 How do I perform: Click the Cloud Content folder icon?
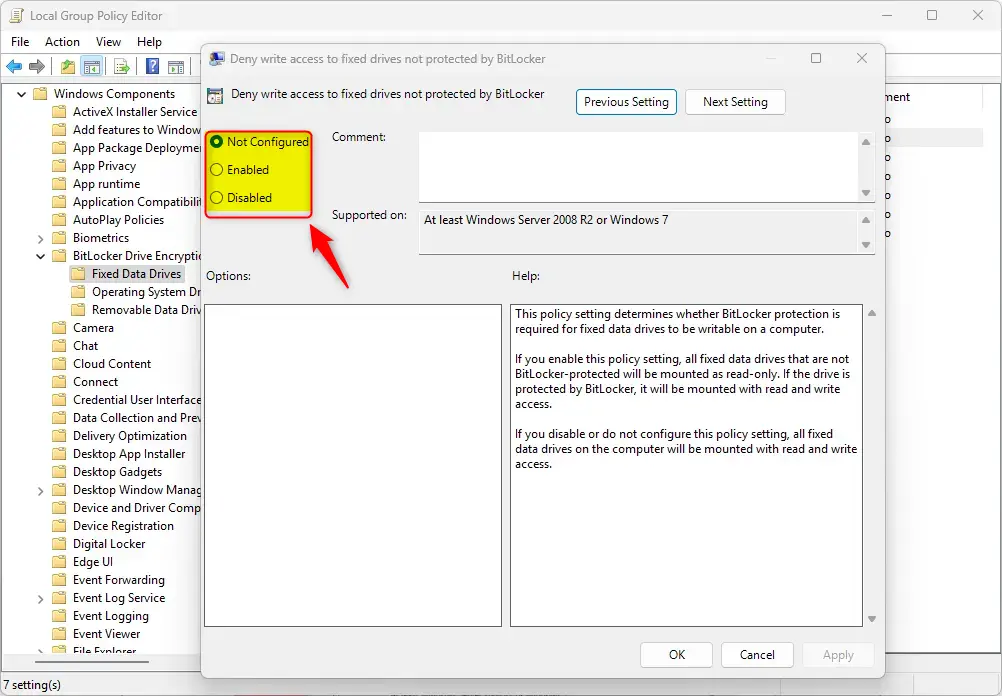coord(59,364)
